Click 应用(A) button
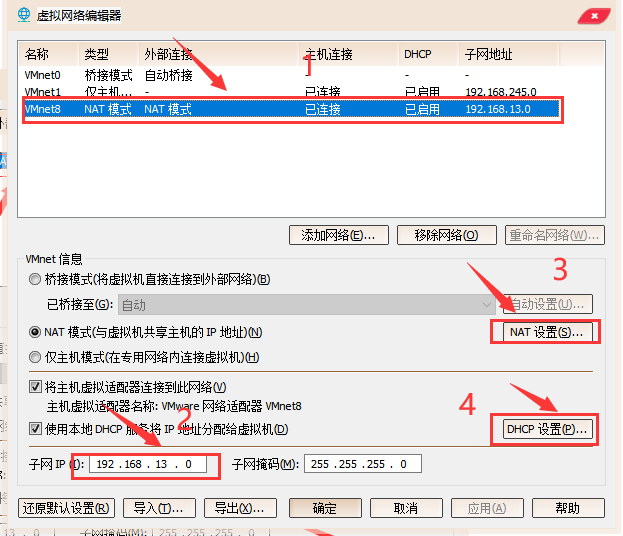The height and width of the screenshot is (536, 623). 487,508
